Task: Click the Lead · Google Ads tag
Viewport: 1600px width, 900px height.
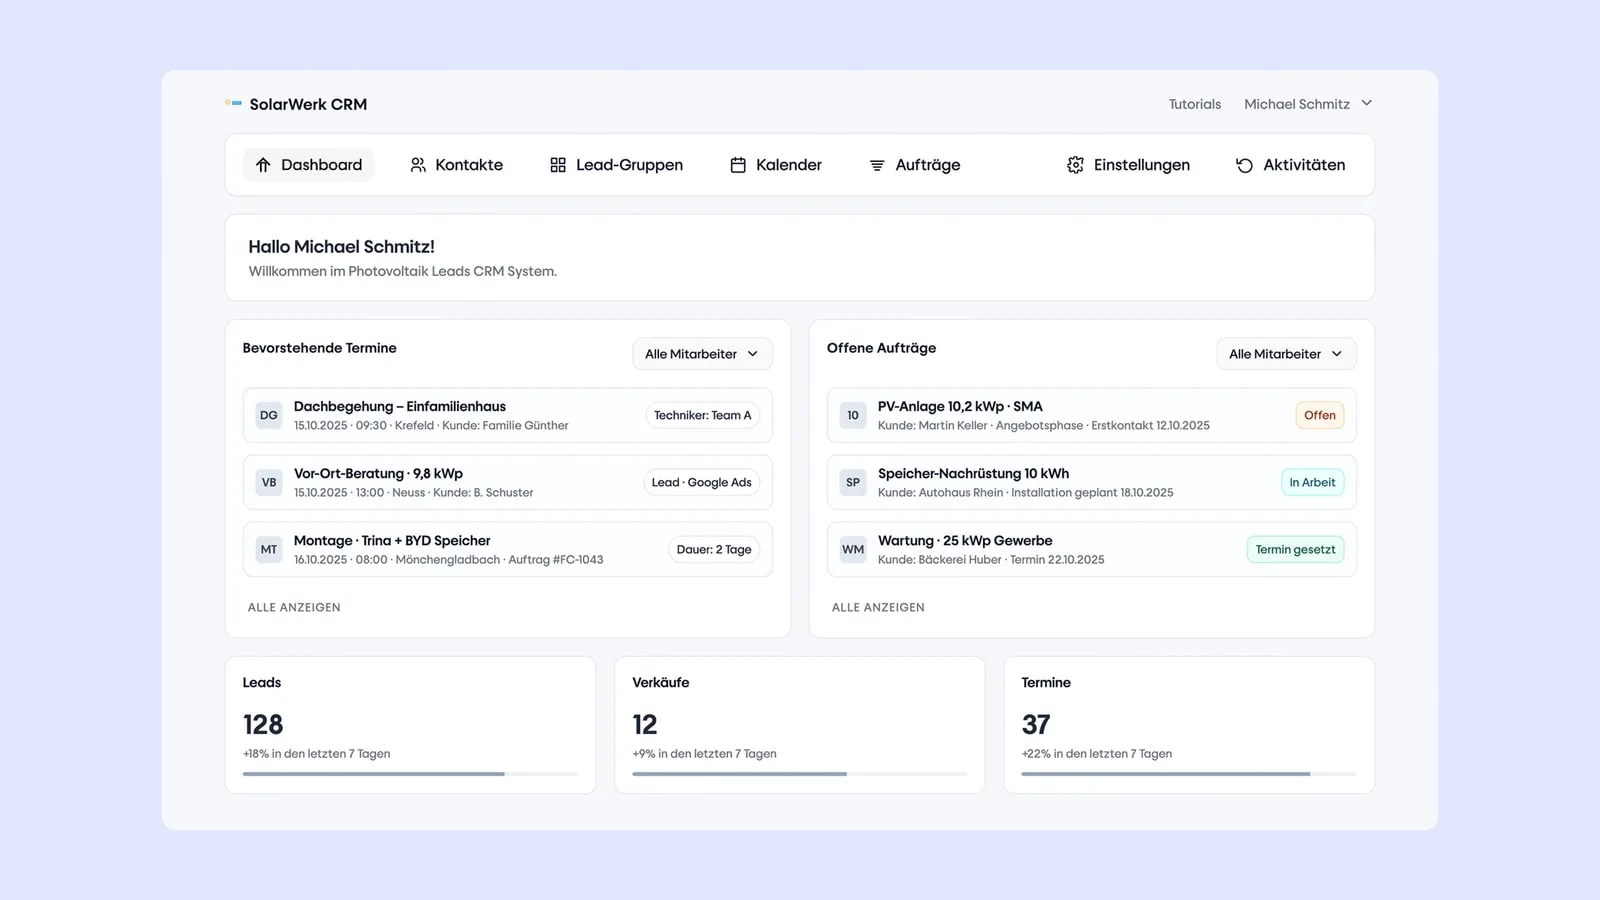Action: click(x=701, y=482)
